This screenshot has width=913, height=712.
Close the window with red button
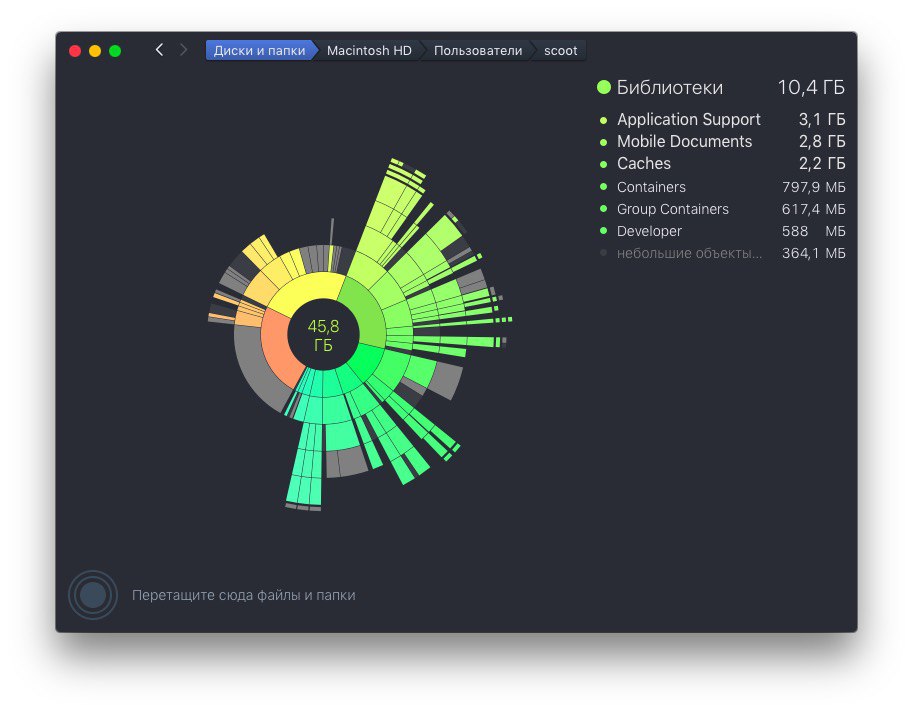pos(75,51)
